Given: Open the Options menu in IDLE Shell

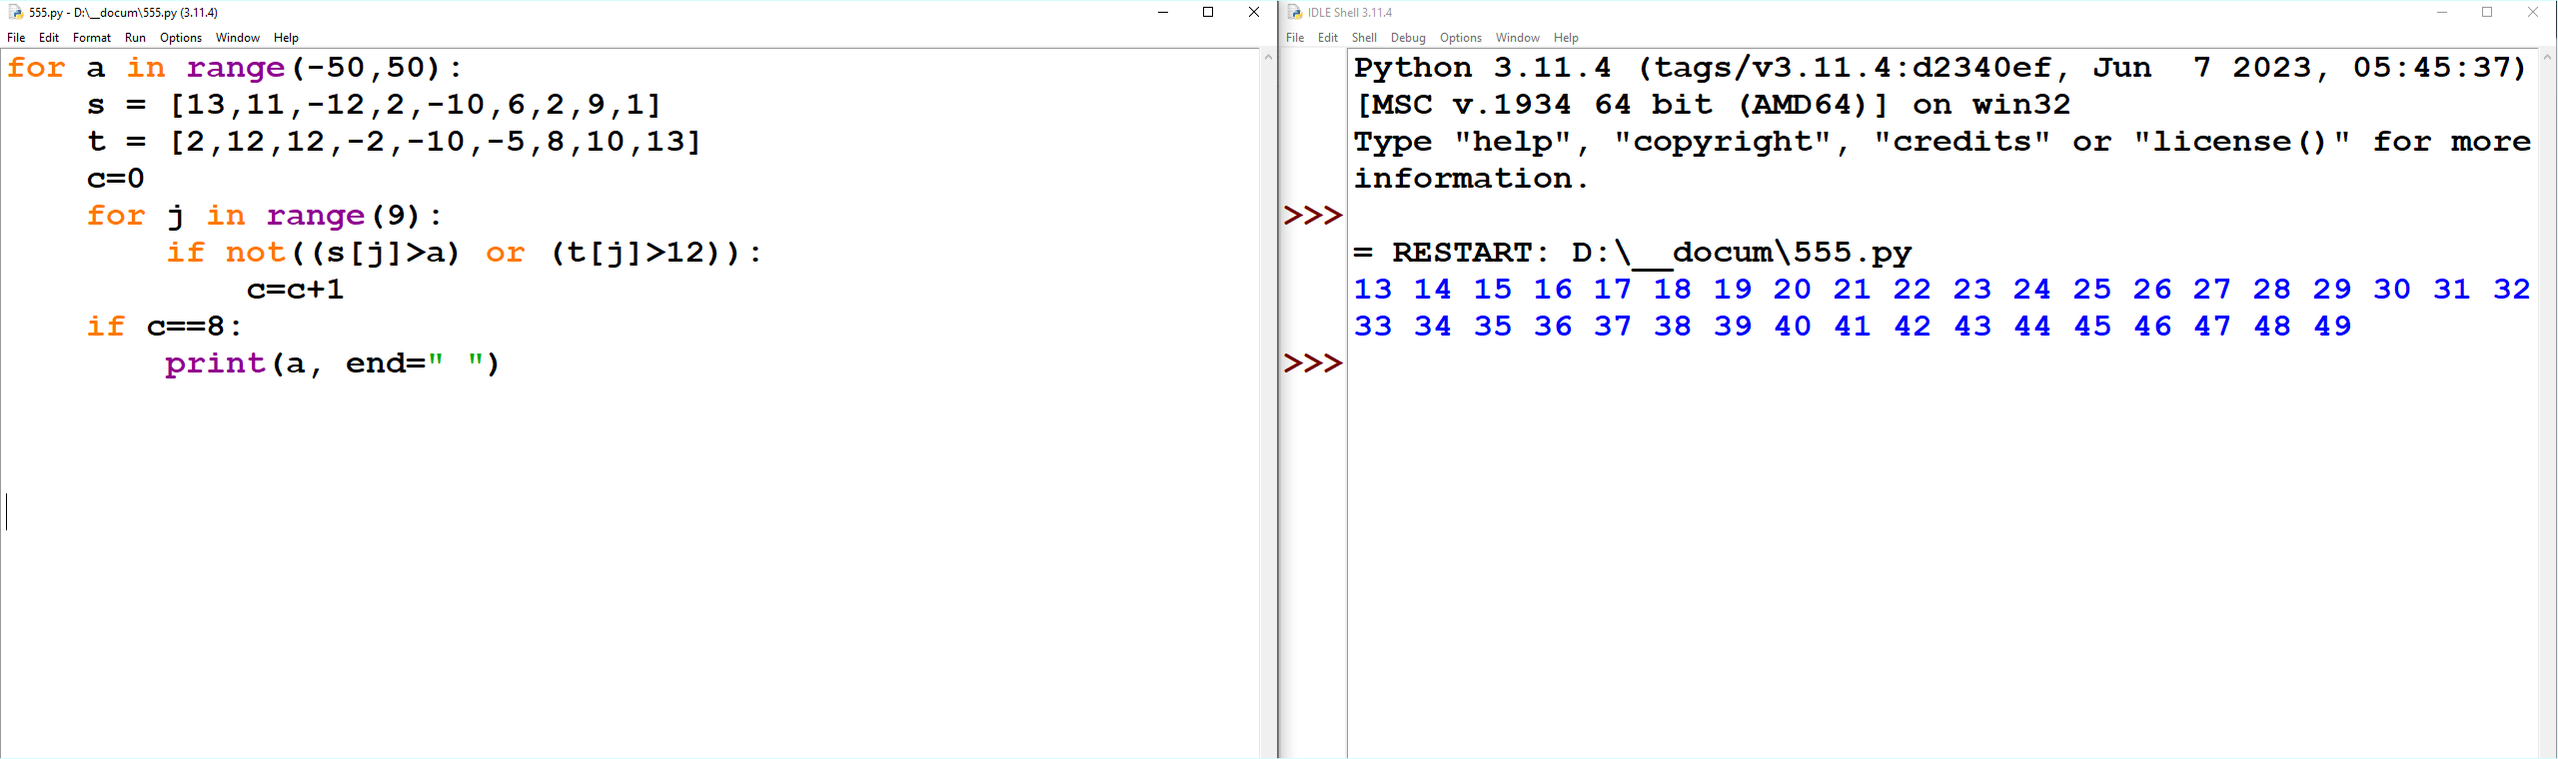Looking at the screenshot, I should click(1460, 38).
